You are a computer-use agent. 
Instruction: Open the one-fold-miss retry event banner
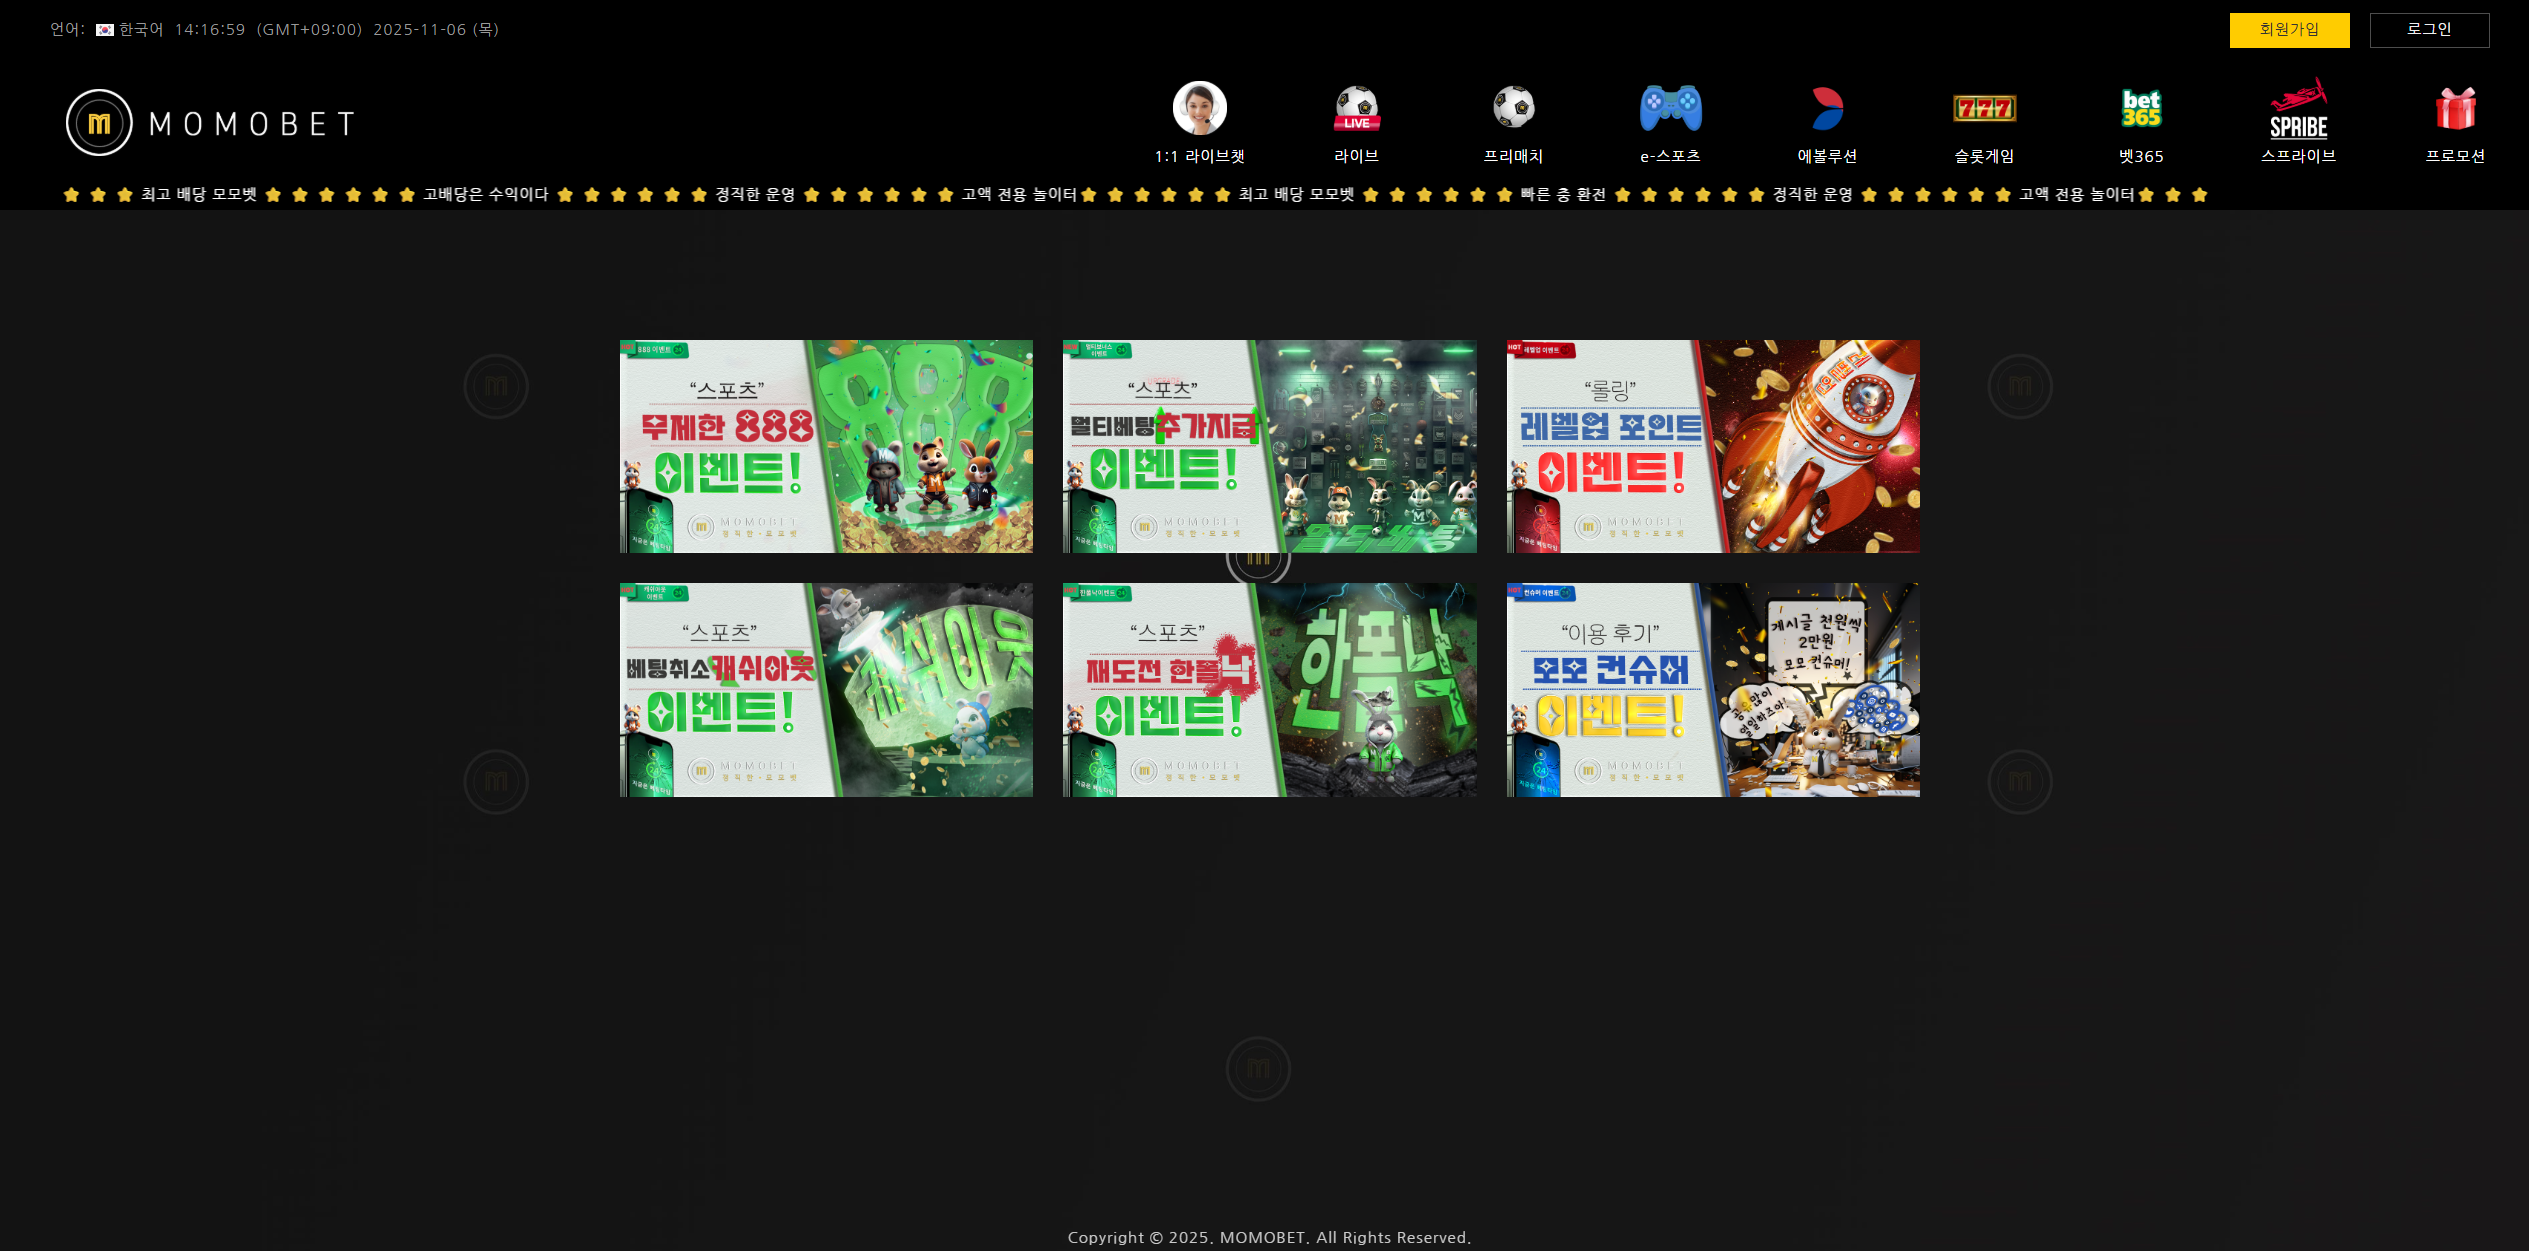click(1269, 689)
